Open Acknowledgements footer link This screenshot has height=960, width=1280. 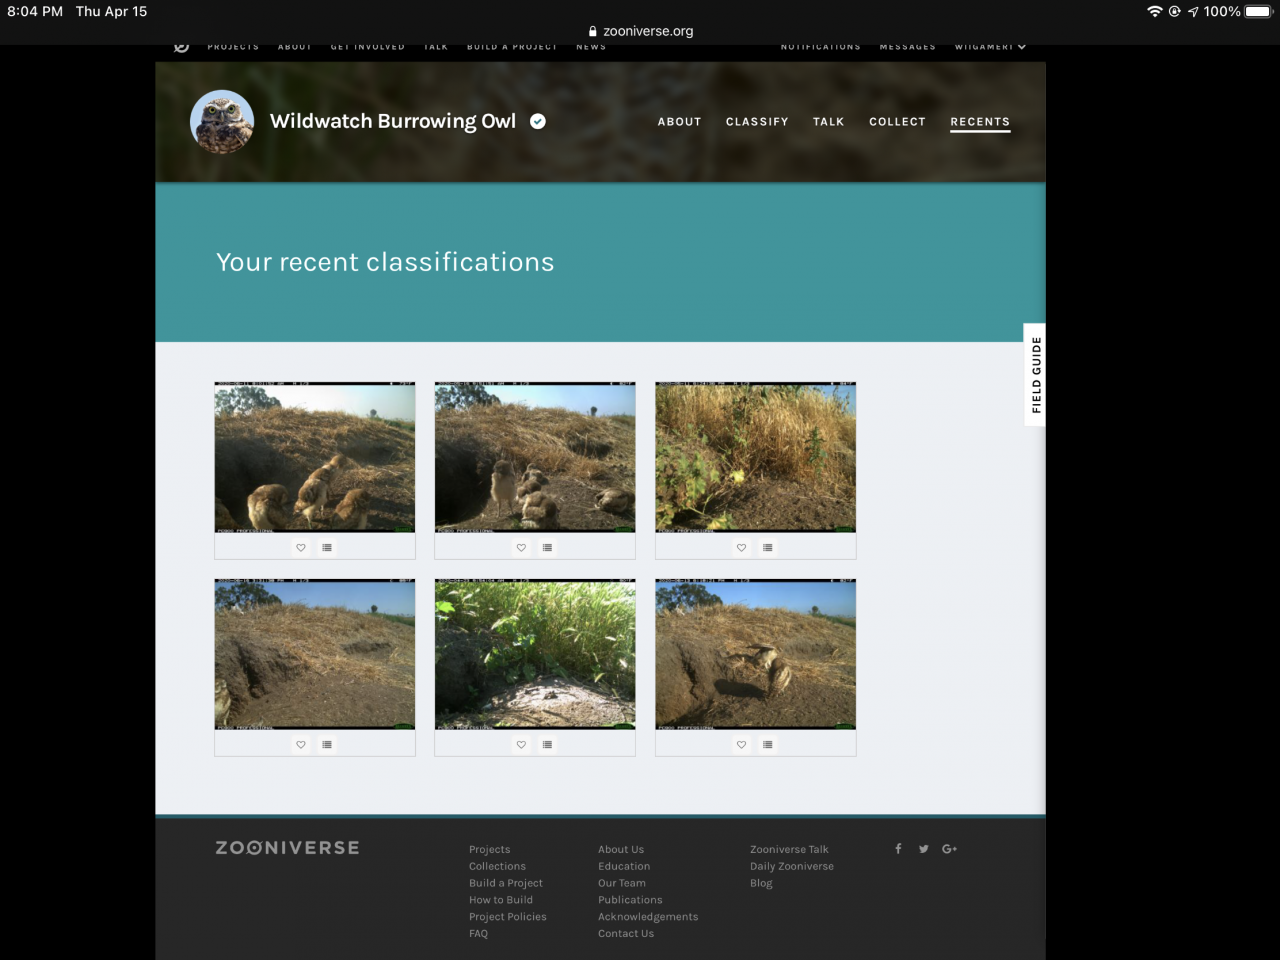click(x=648, y=917)
